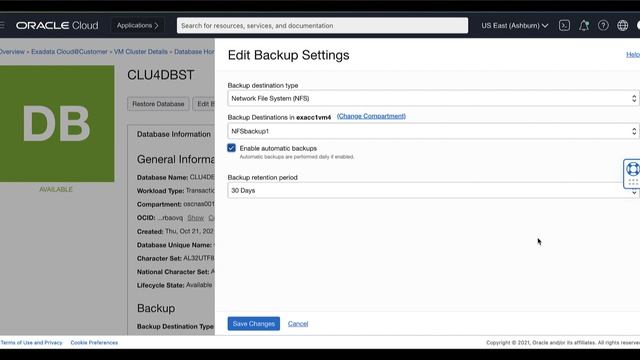Click the CLU4DBST database title
The height and width of the screenshot is (360, 640).
[160, 75]
